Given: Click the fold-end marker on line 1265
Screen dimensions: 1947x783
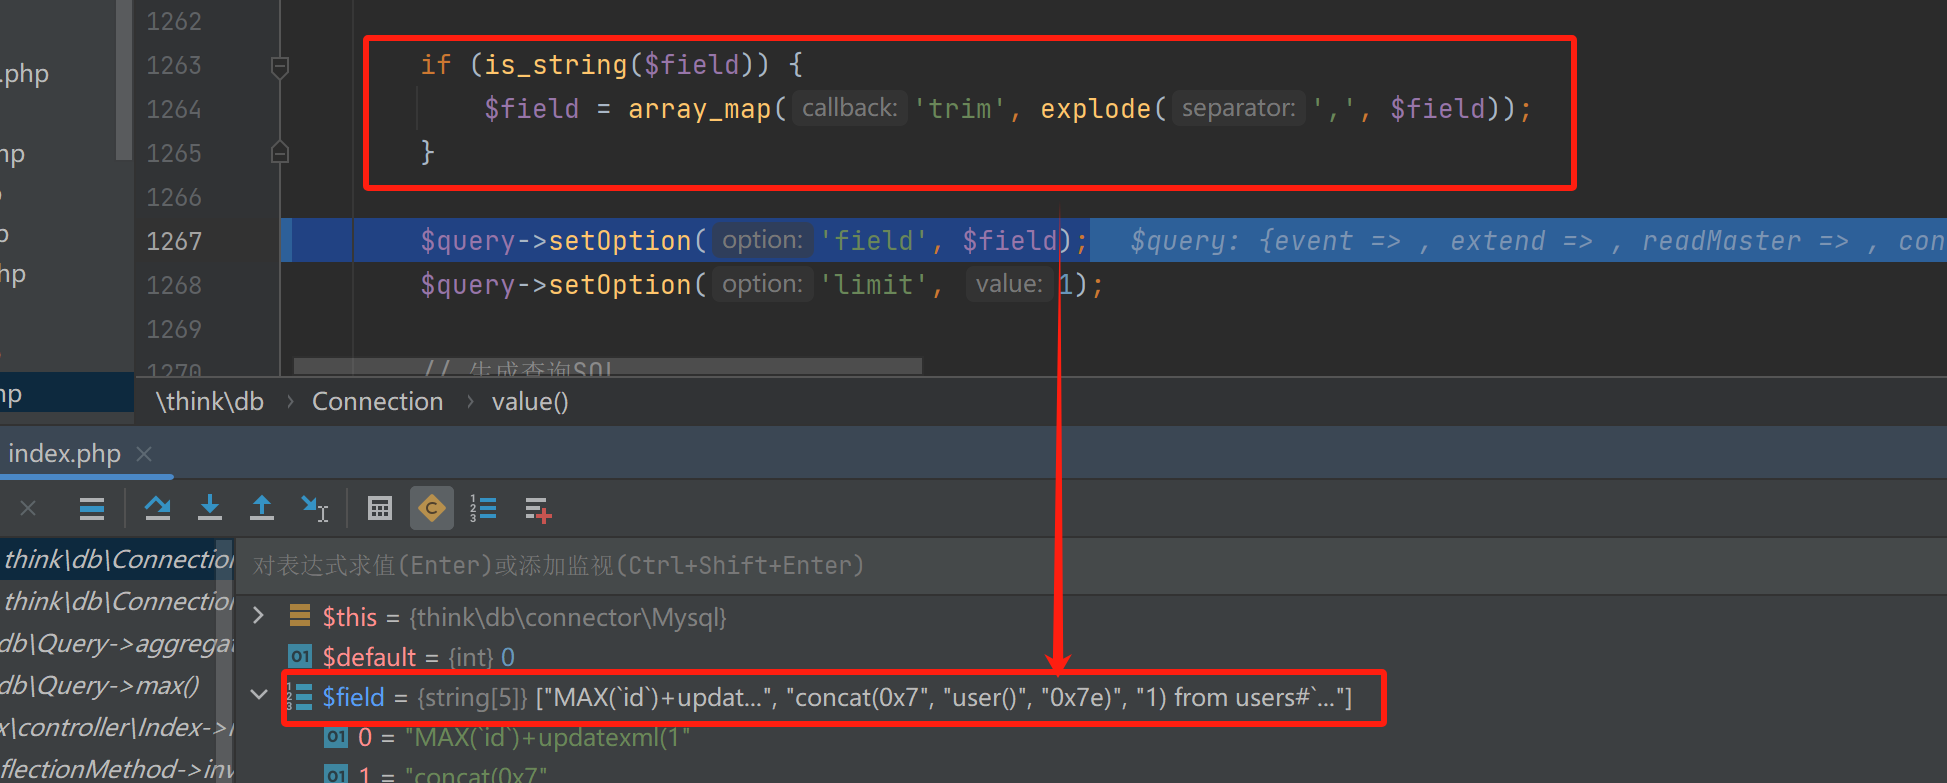Looking at the screenshot, I should point(280,153).
